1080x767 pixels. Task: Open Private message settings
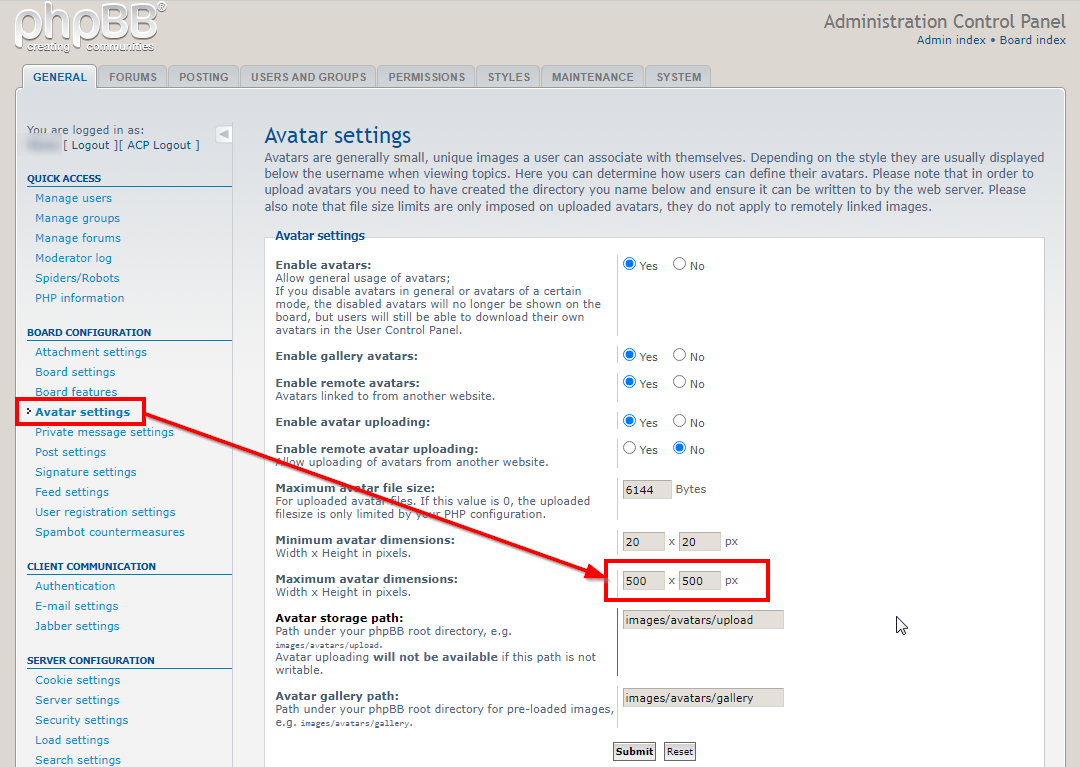[104, 432]
